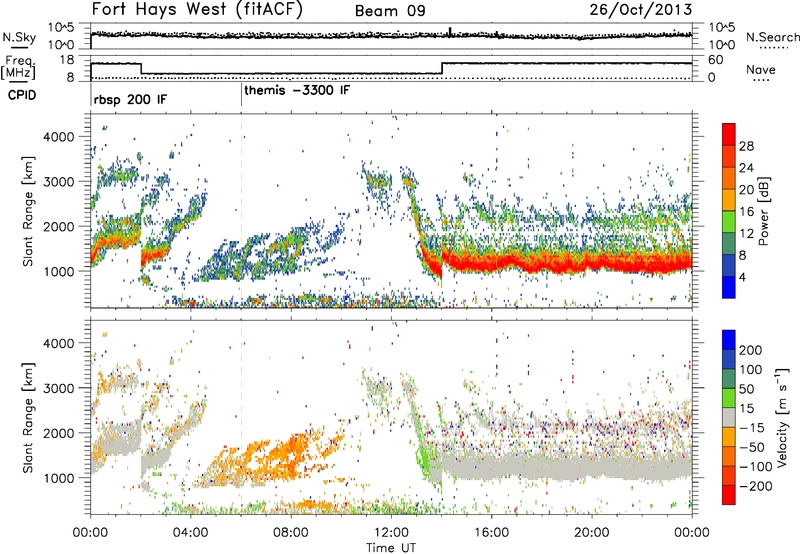Click the '28' Power colorbar tick label
This screenshot has height=554, width=800.
746,146
